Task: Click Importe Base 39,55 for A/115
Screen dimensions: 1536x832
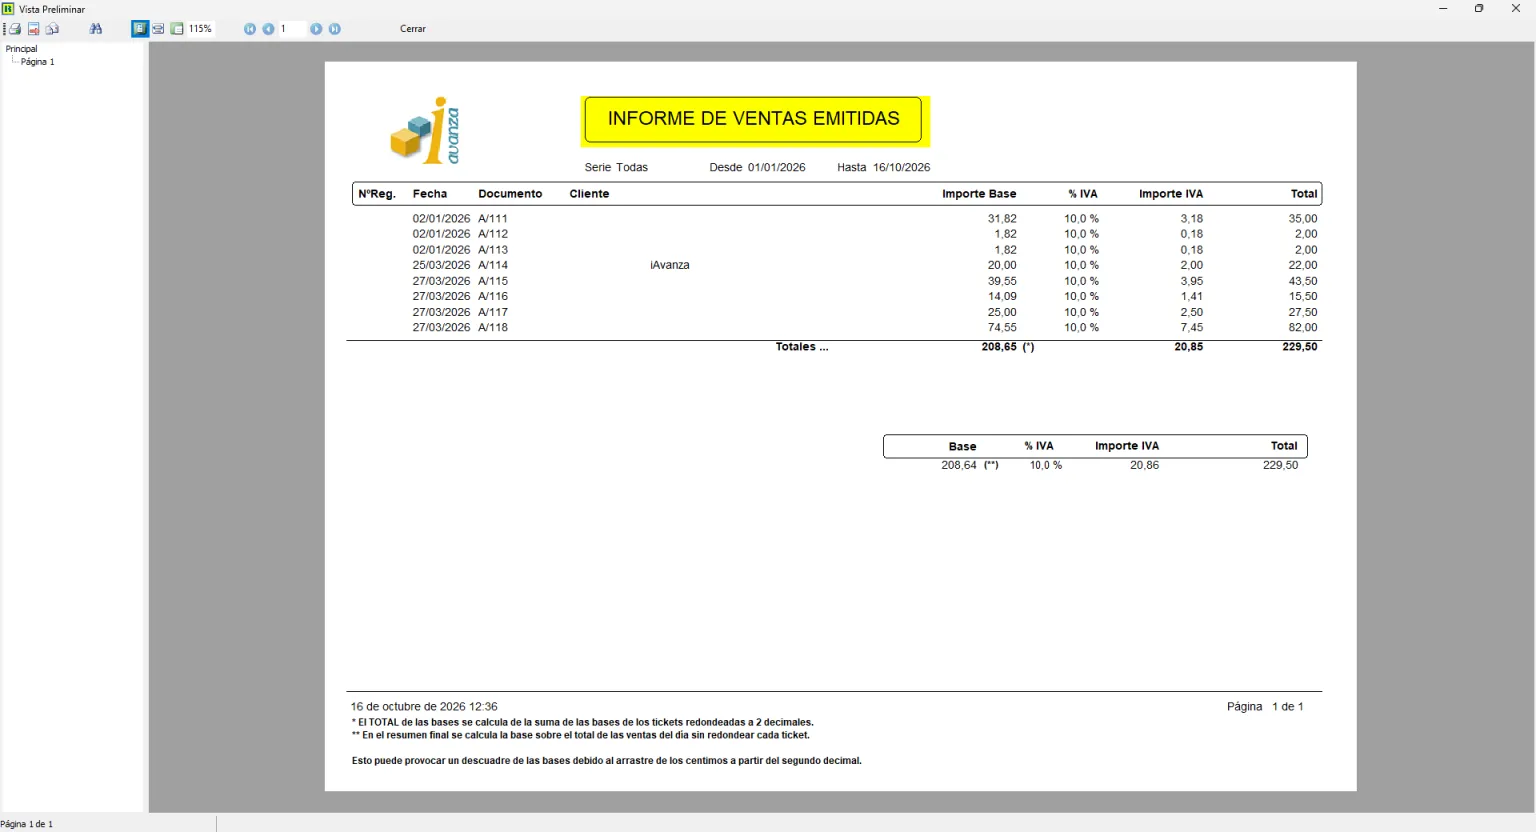Action: (x=1002, y=282)
